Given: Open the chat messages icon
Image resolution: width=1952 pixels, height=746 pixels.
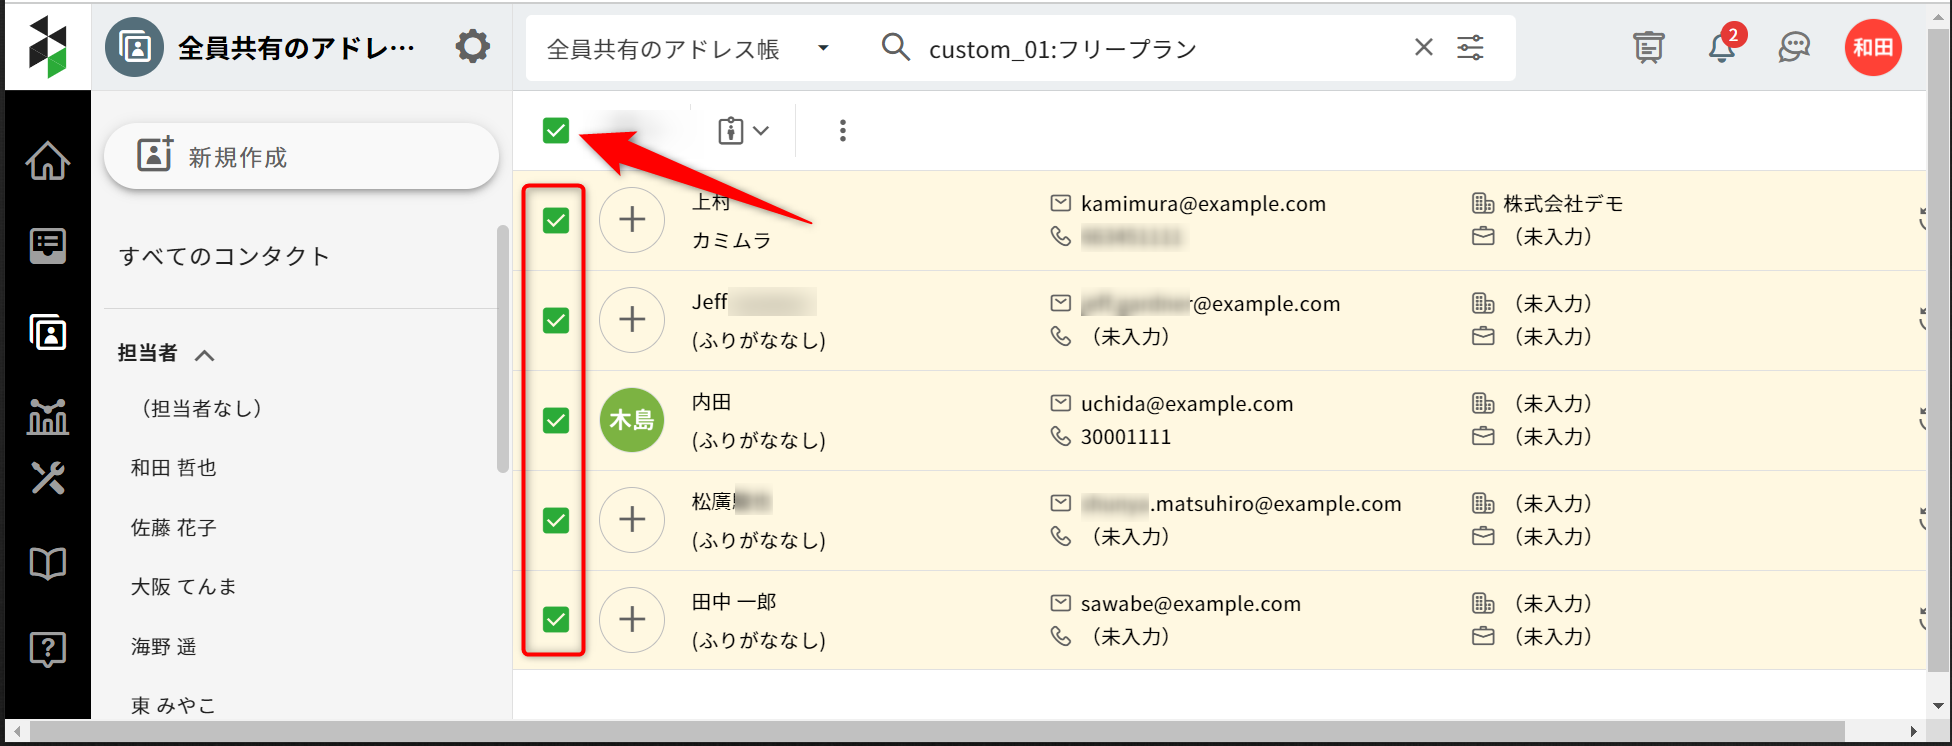Looking at the screenshot, I should [1794, 47].
